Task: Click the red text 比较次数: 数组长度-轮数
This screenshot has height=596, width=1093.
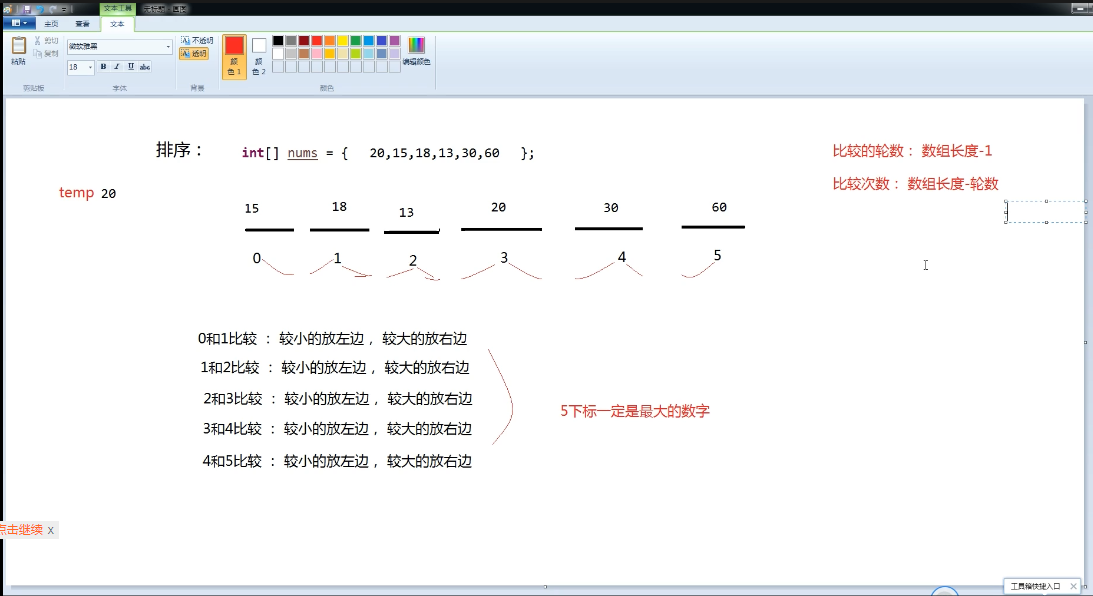Action: 915,184
